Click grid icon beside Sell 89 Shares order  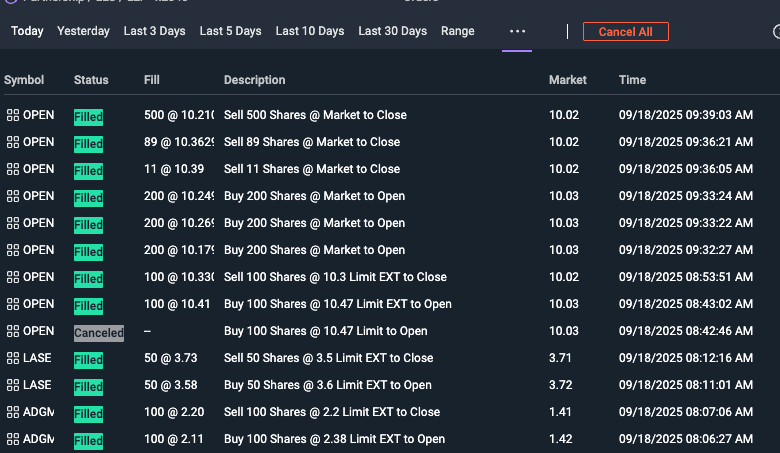point(13,142)
